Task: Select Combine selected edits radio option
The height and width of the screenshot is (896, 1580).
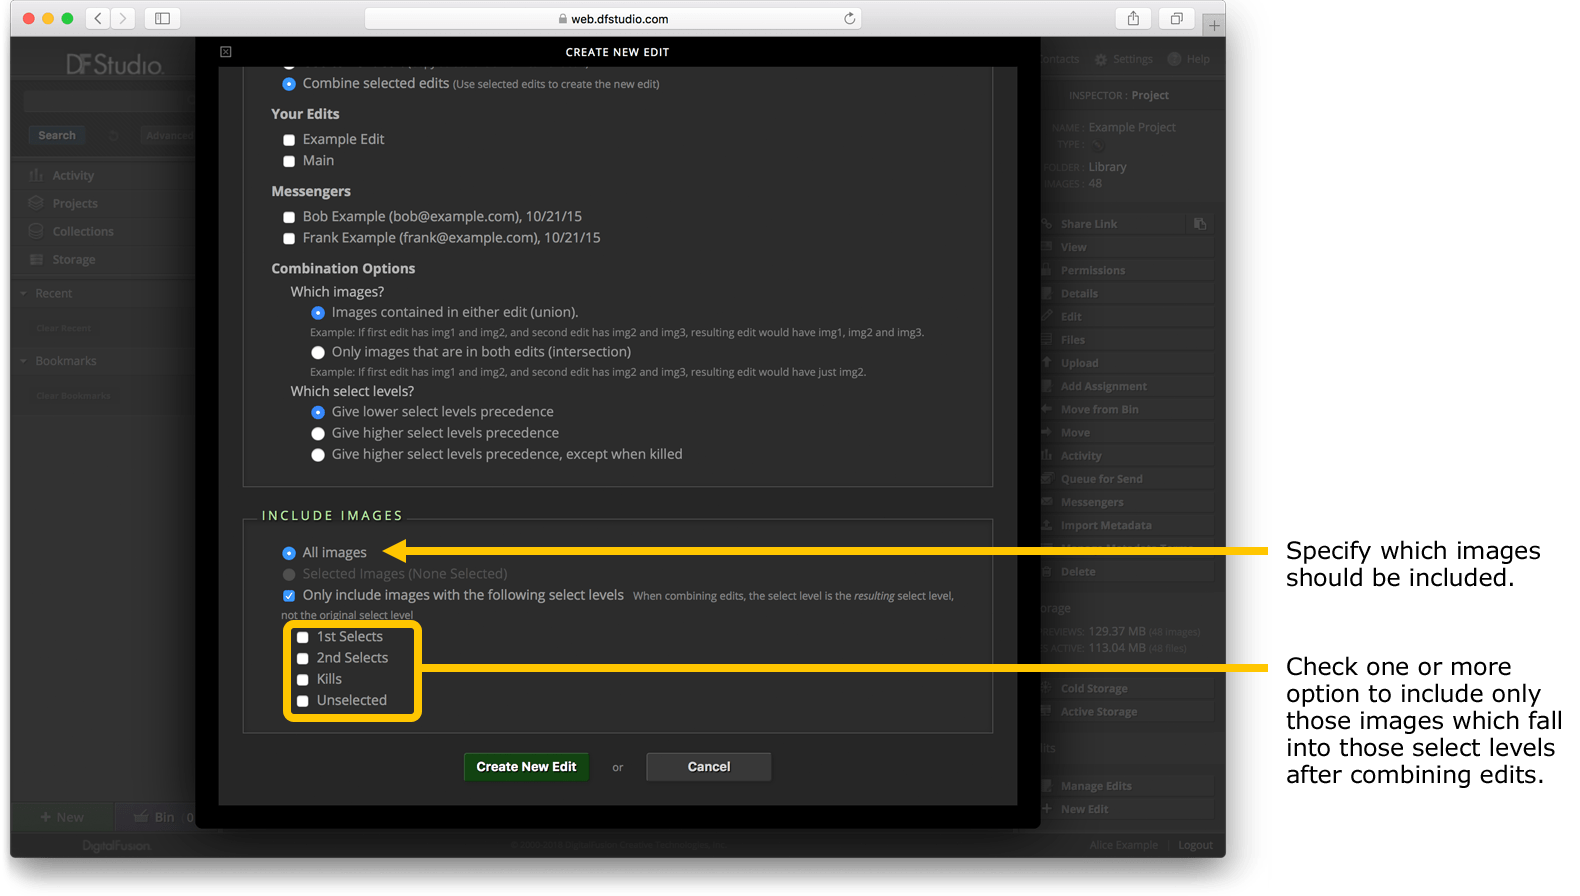Action: point(289,84)
